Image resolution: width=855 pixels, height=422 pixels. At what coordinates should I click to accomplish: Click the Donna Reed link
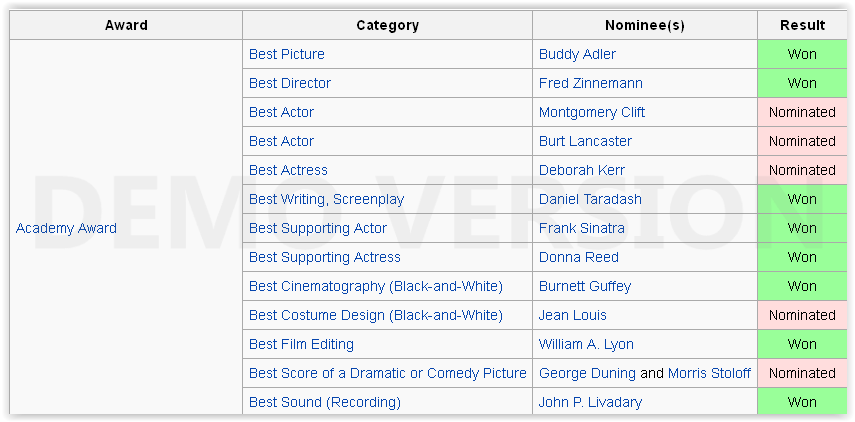[x=579, y=257]
